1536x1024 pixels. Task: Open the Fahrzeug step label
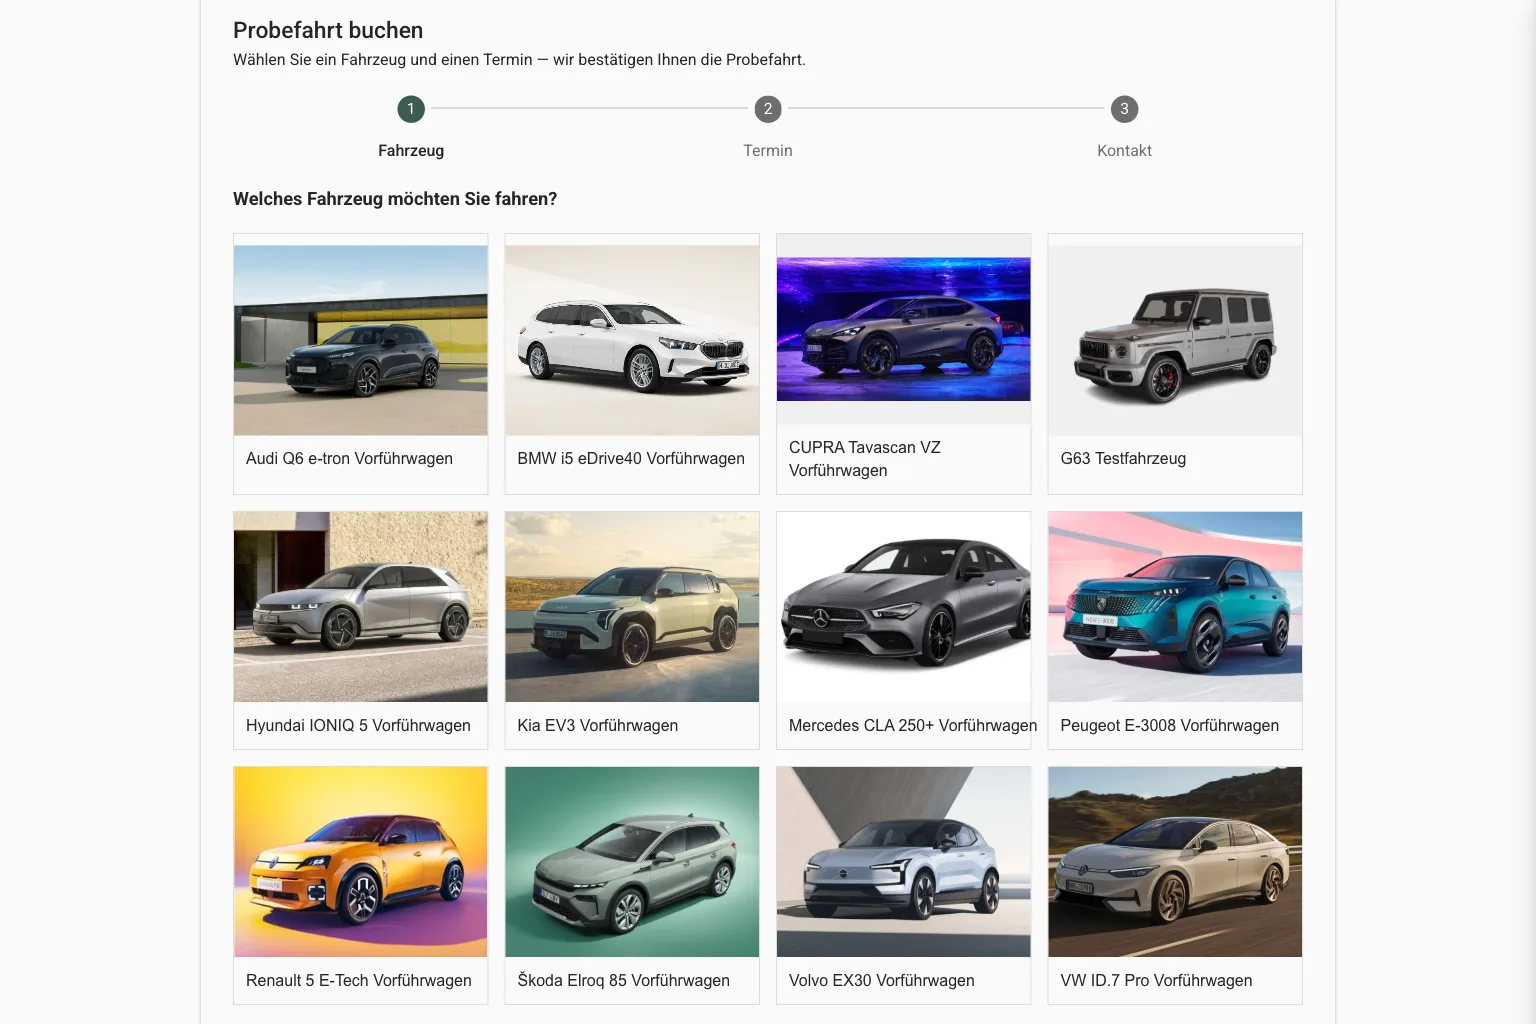click(x=411, y=151)
